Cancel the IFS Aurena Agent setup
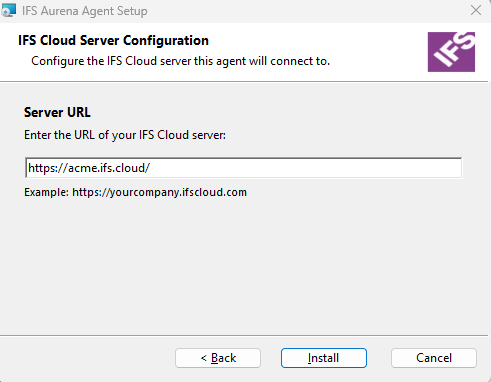The width and height of the screenshot is (491, 382). pyautogui.click(x=434, y=358)
